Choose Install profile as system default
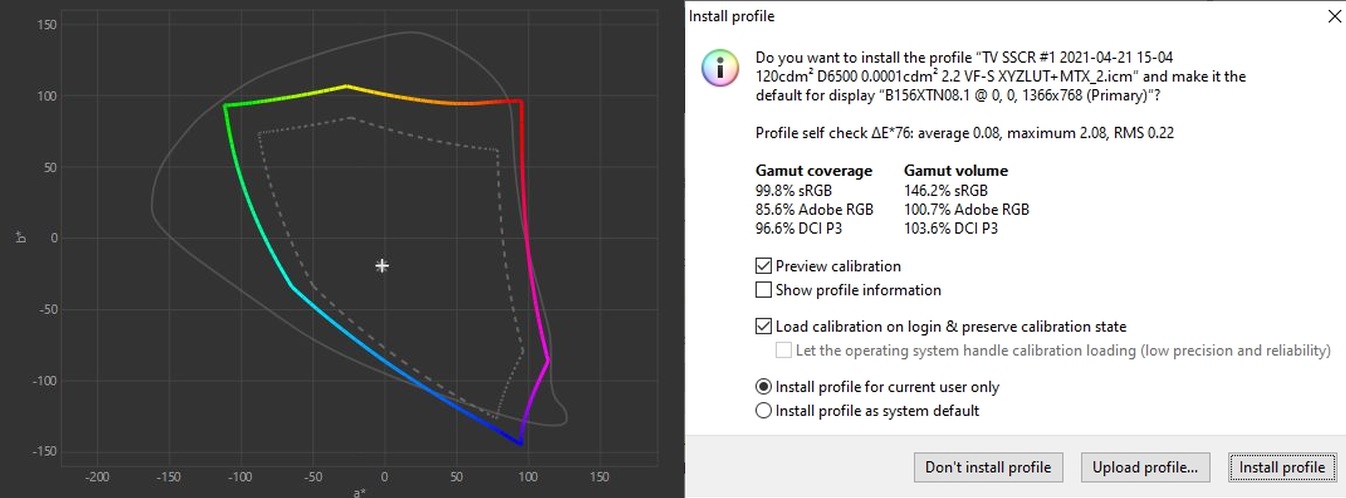The image size is (1346, 498). [764, 411]
